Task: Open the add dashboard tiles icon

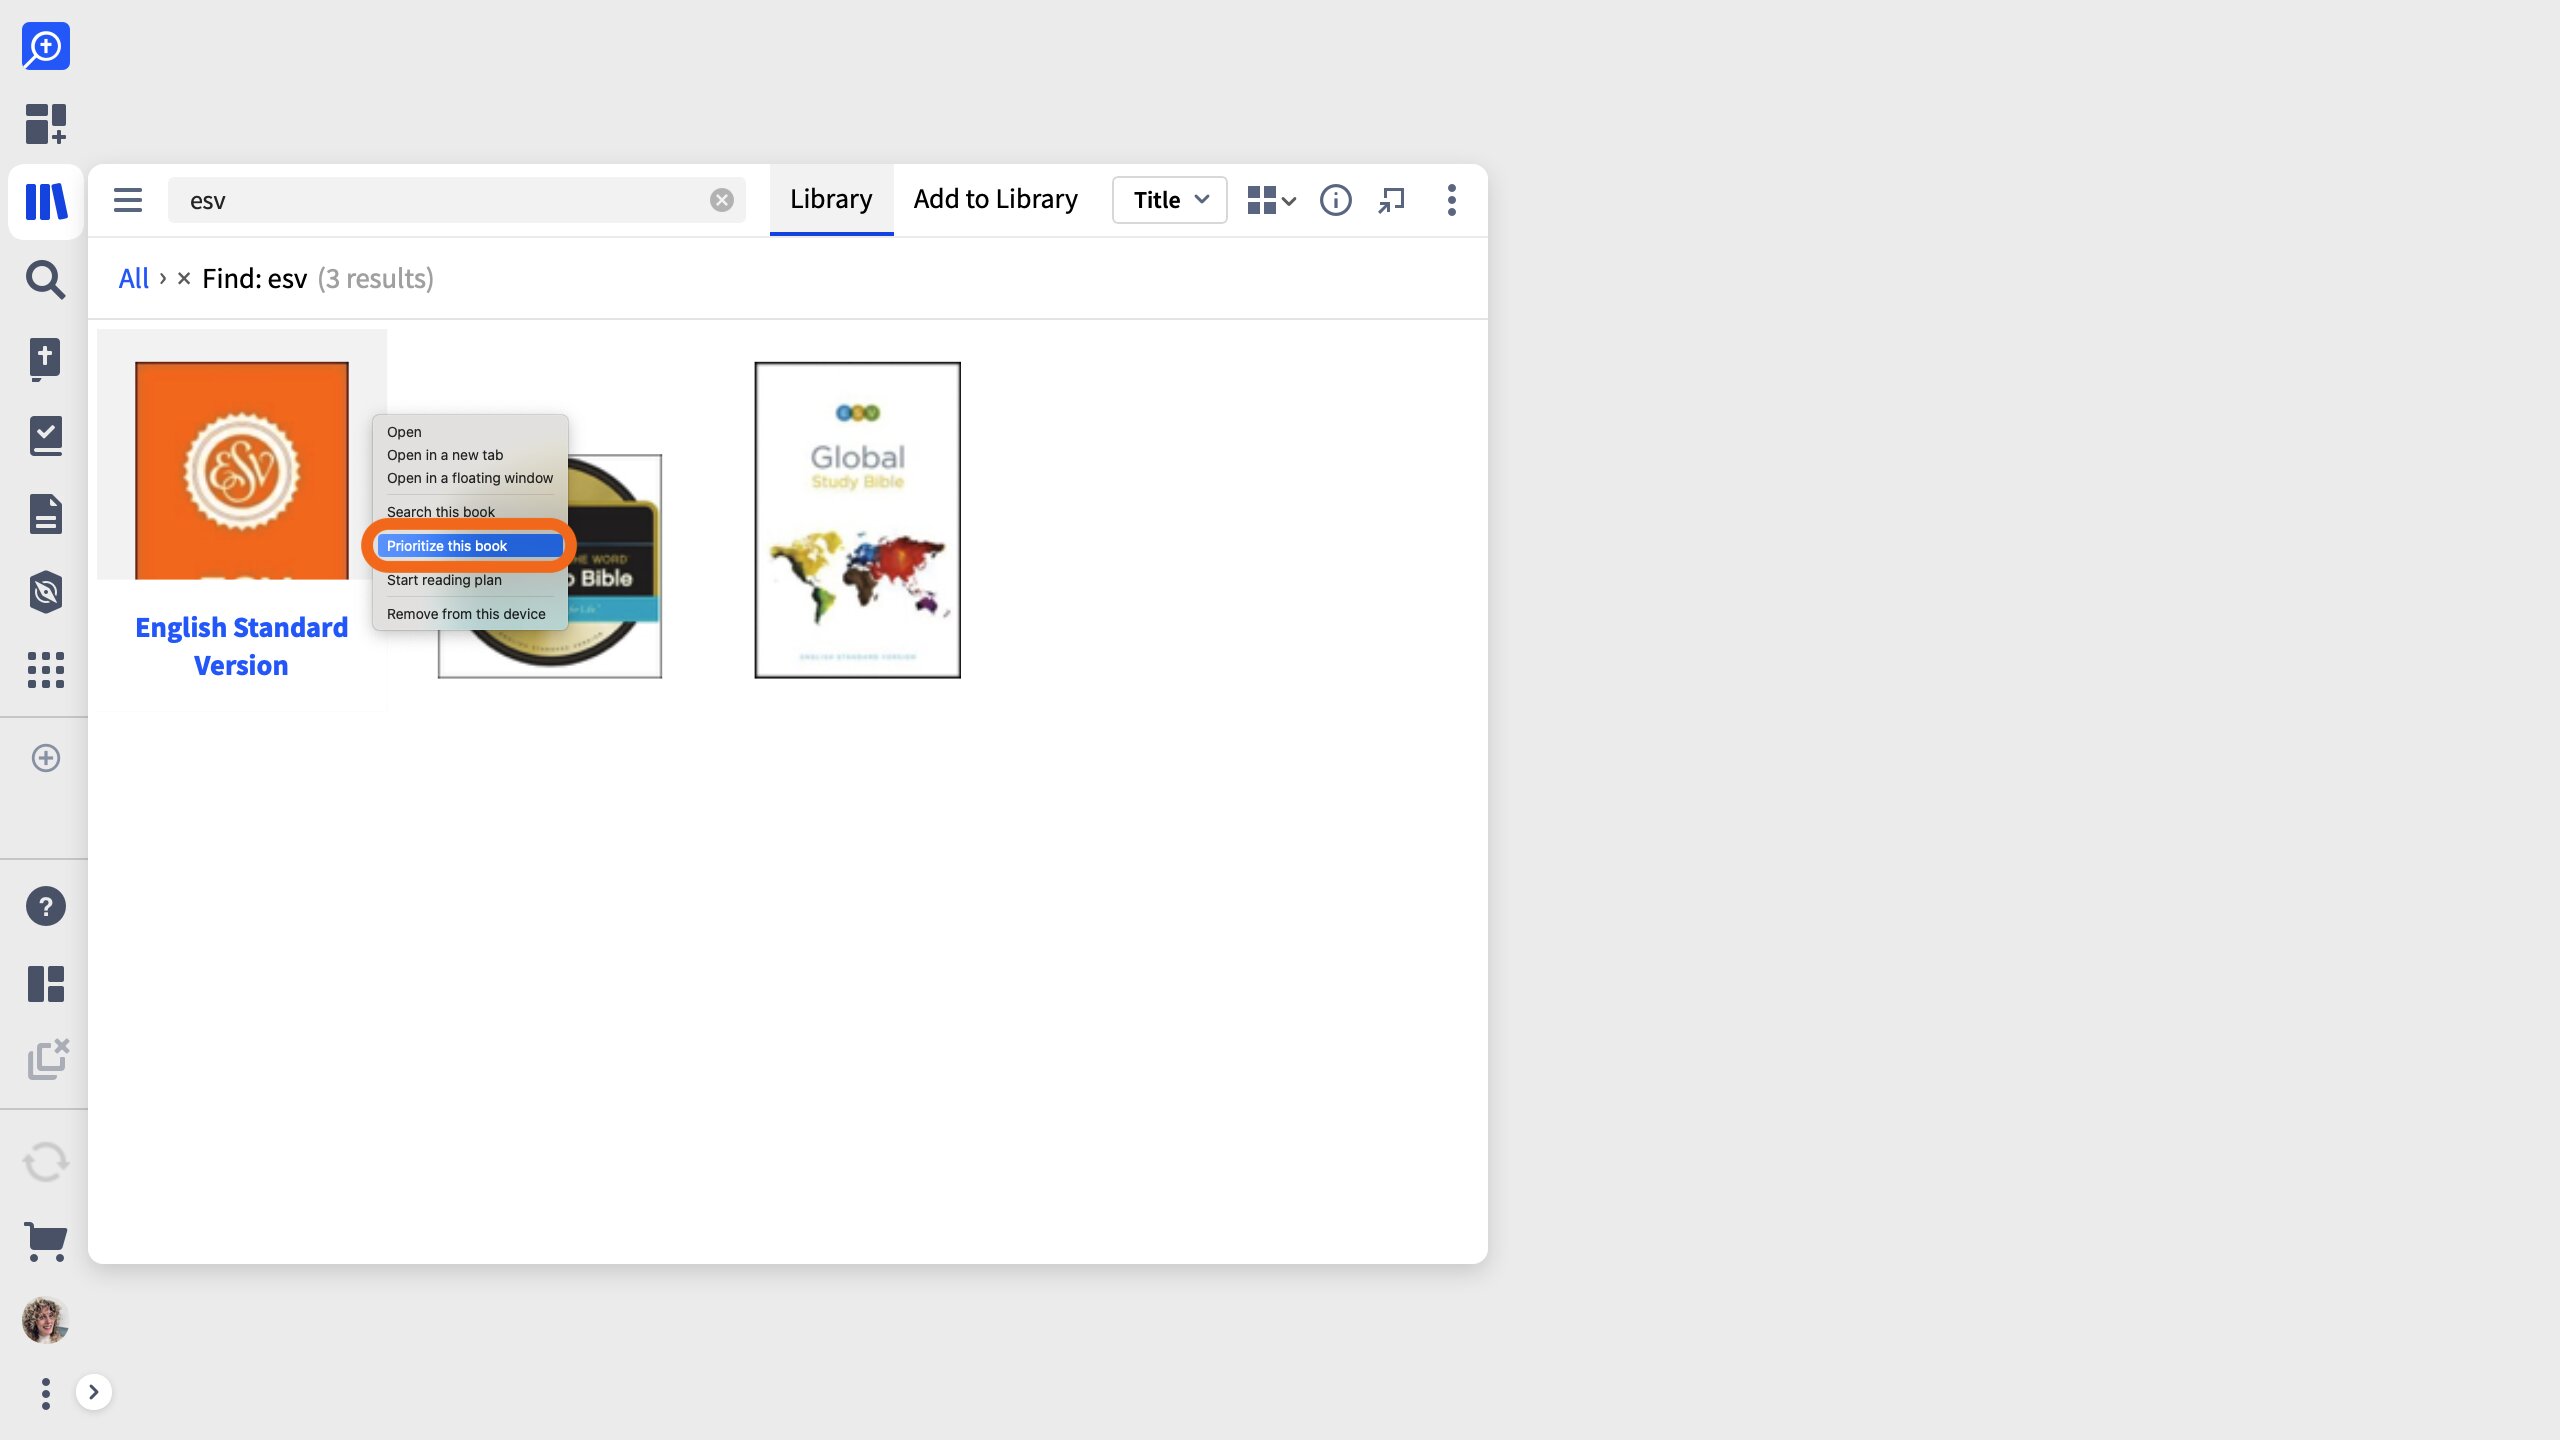Action: click(46, 124)
